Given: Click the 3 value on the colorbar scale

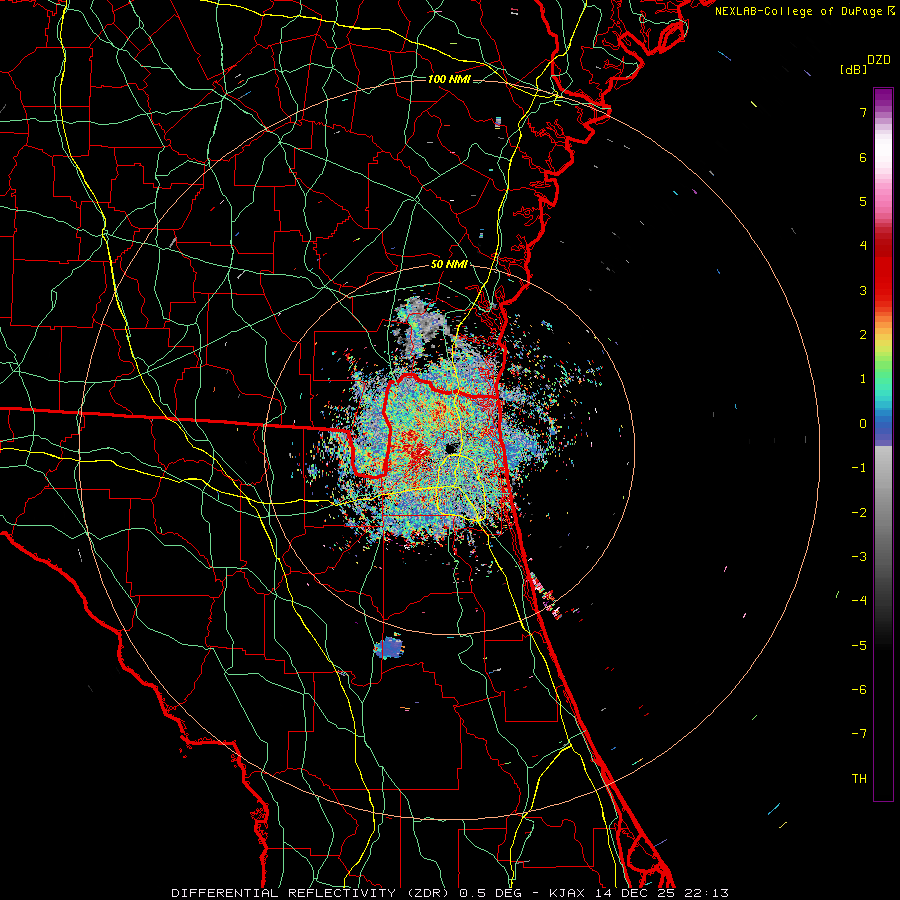Looking at the screenshot, I should [863, 290].
